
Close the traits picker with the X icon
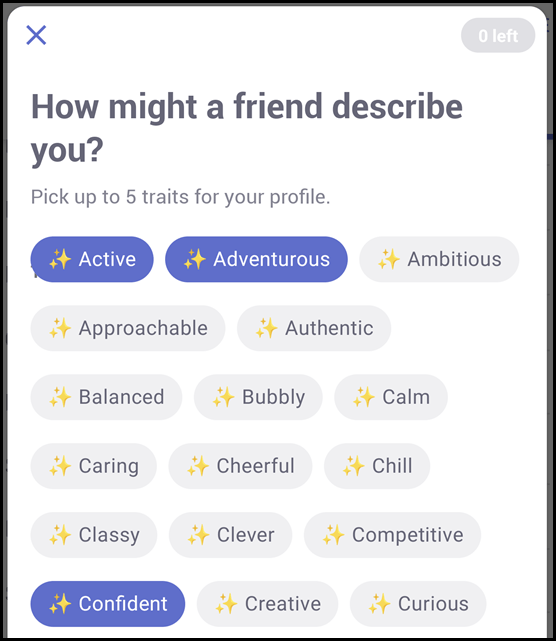36,35
